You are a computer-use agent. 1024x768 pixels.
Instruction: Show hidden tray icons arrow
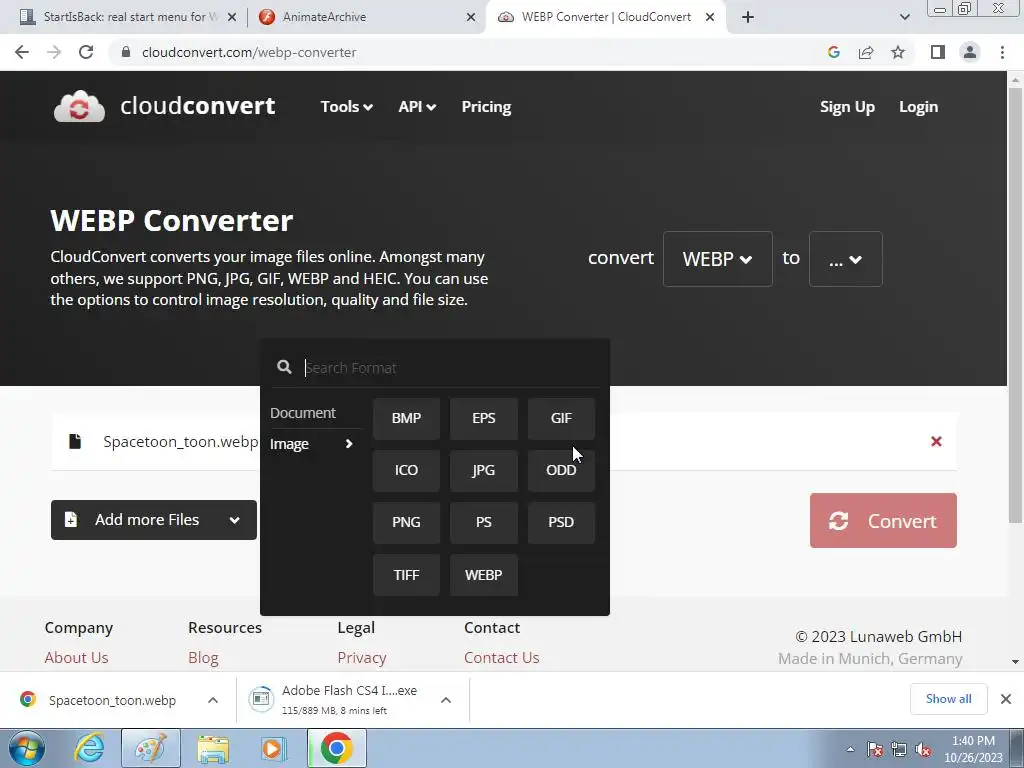(850, 750)
